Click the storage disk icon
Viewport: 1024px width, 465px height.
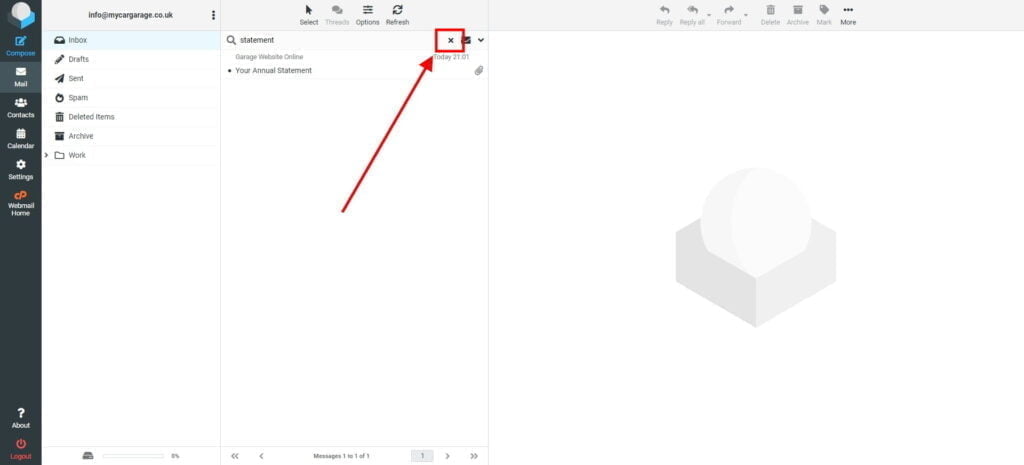click(x=88, y=456)
